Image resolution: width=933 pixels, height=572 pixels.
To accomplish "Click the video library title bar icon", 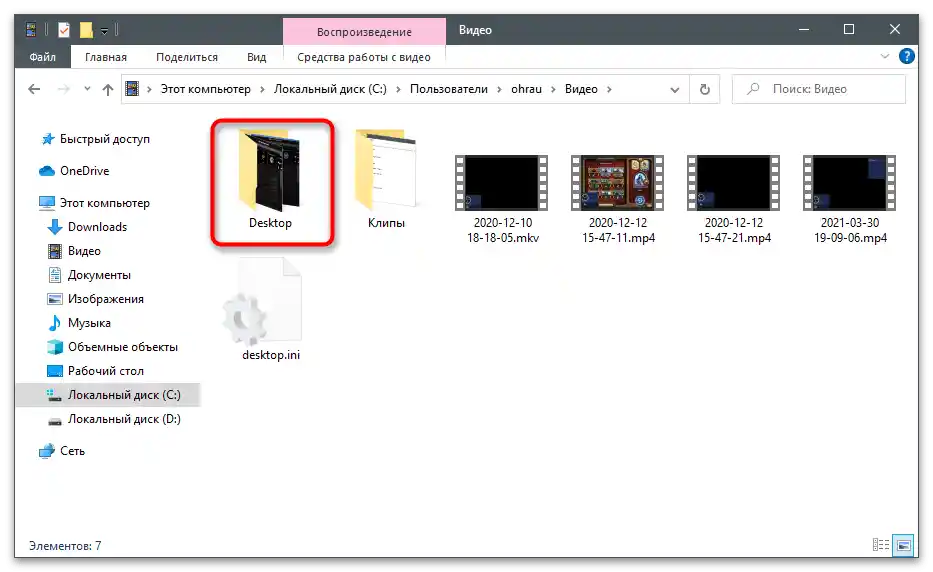I will click(x=31, y=29).
